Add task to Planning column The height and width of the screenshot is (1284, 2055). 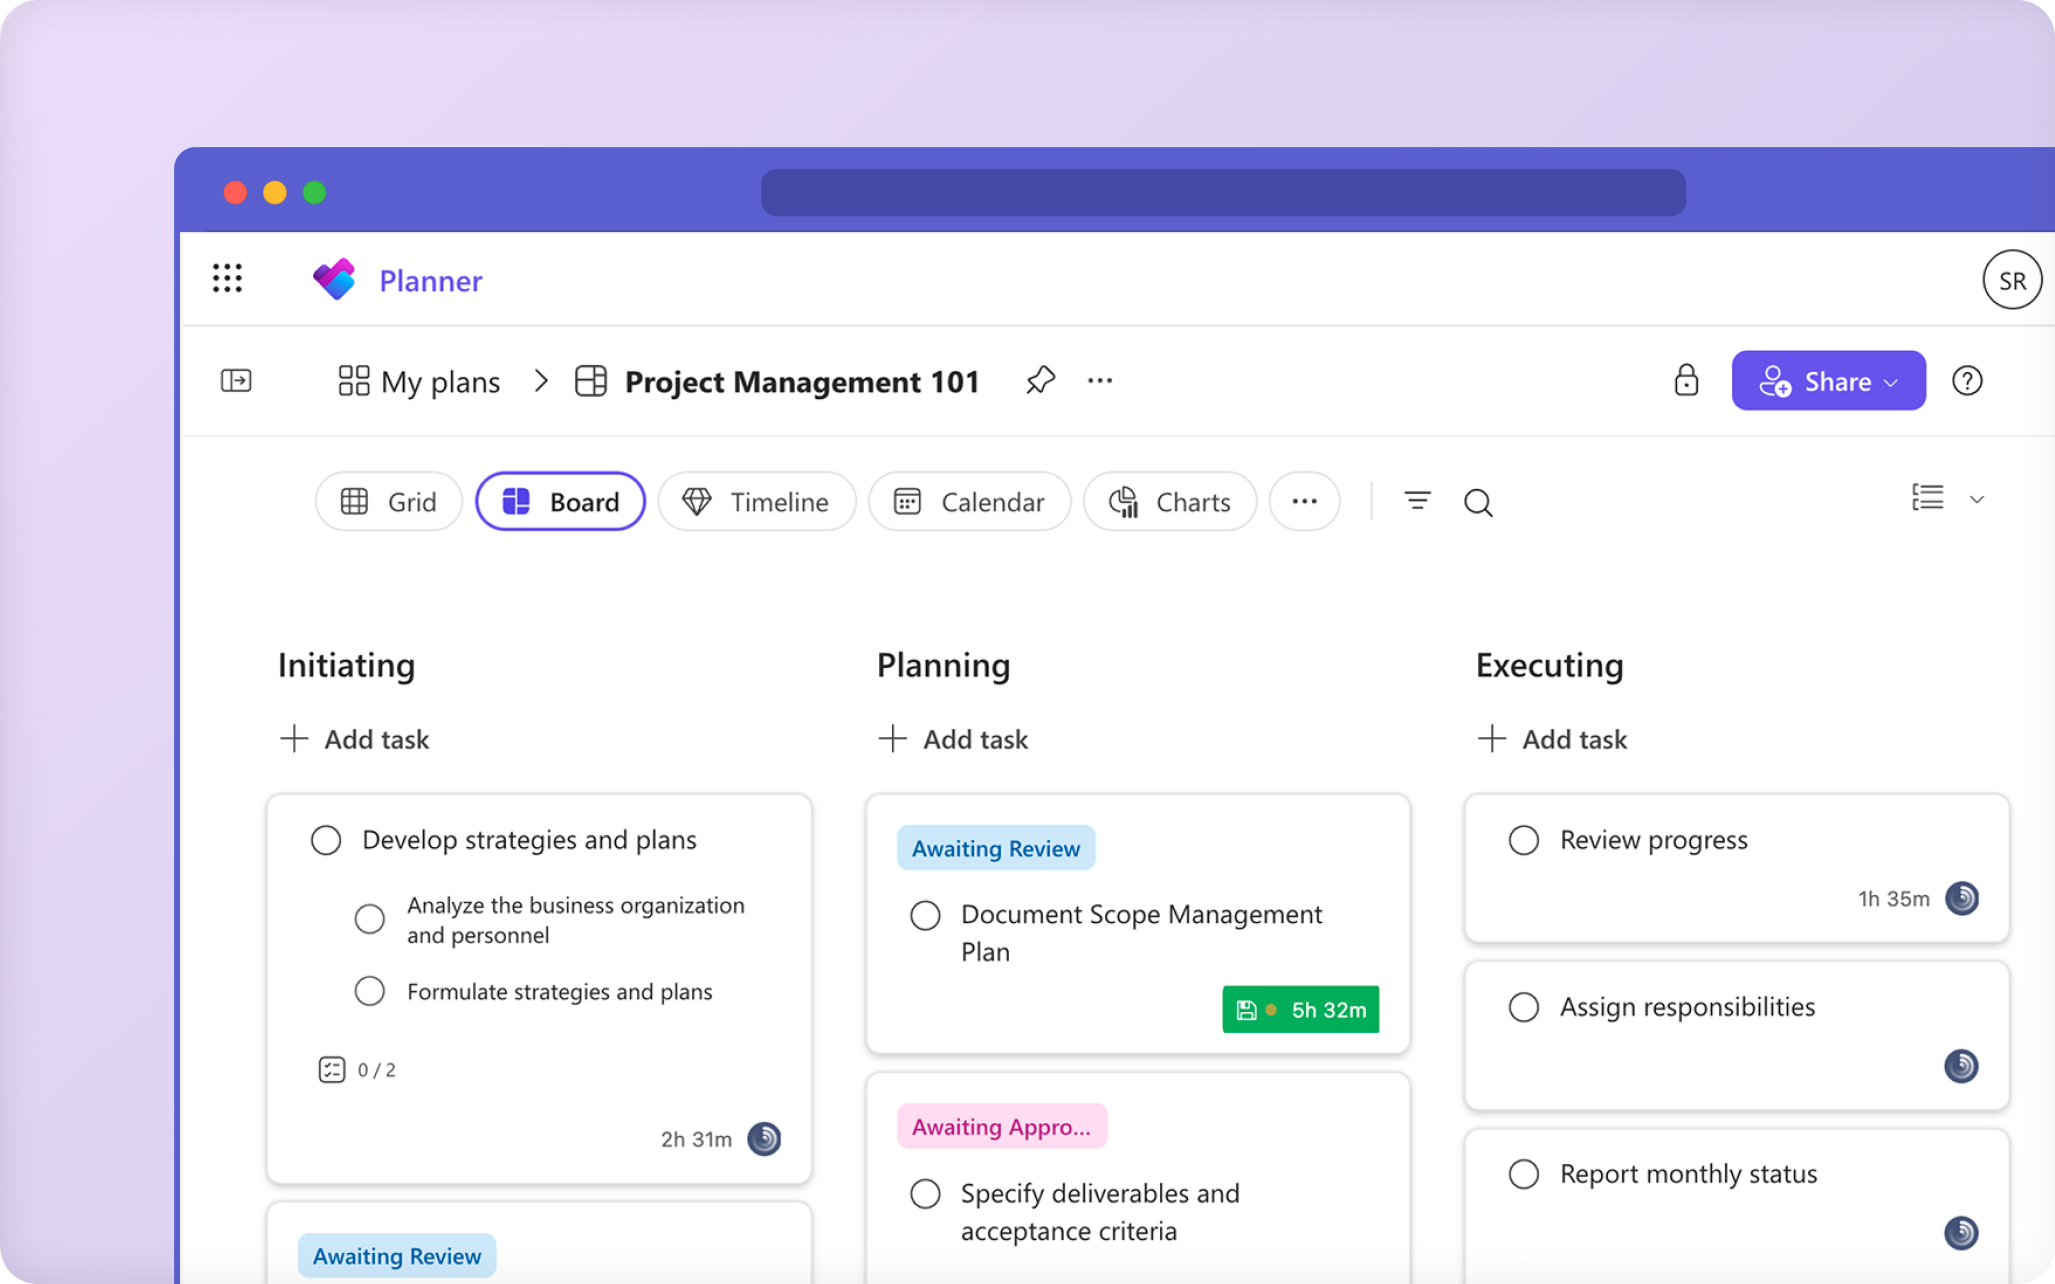point(953,739)
